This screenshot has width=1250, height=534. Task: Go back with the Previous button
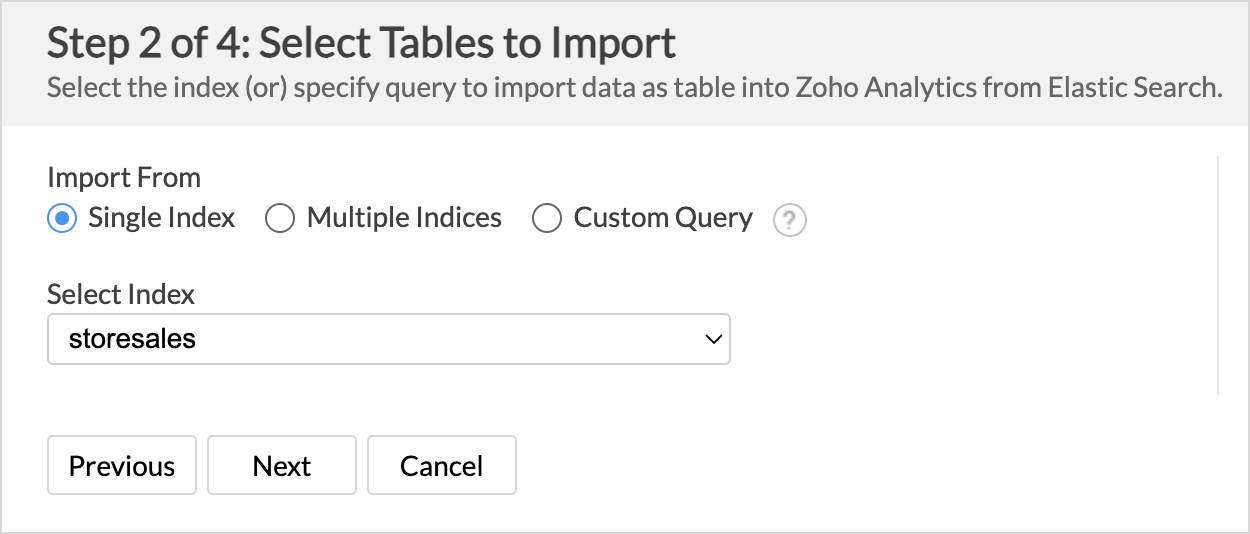click(x=122, y=465)
